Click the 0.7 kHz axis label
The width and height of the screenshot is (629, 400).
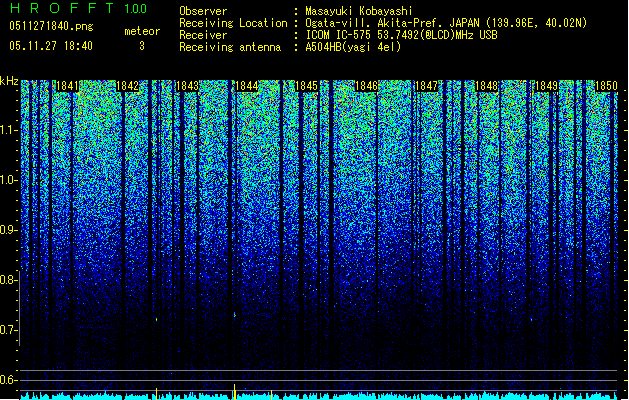point(8,330)
